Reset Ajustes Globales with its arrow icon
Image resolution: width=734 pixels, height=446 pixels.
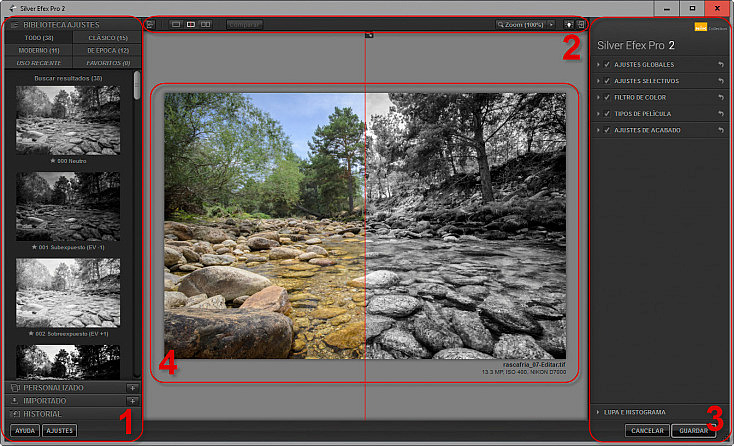click(721, 65)
